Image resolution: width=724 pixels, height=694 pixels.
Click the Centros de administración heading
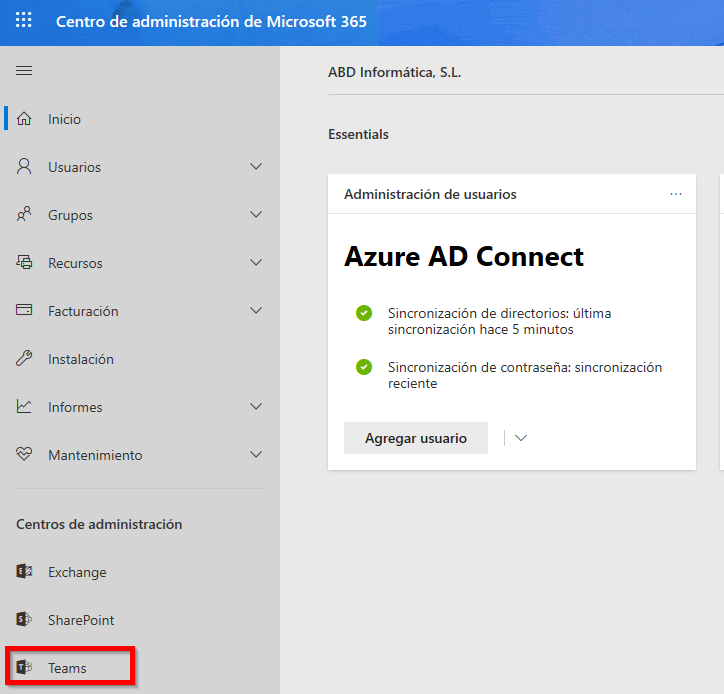99,525
